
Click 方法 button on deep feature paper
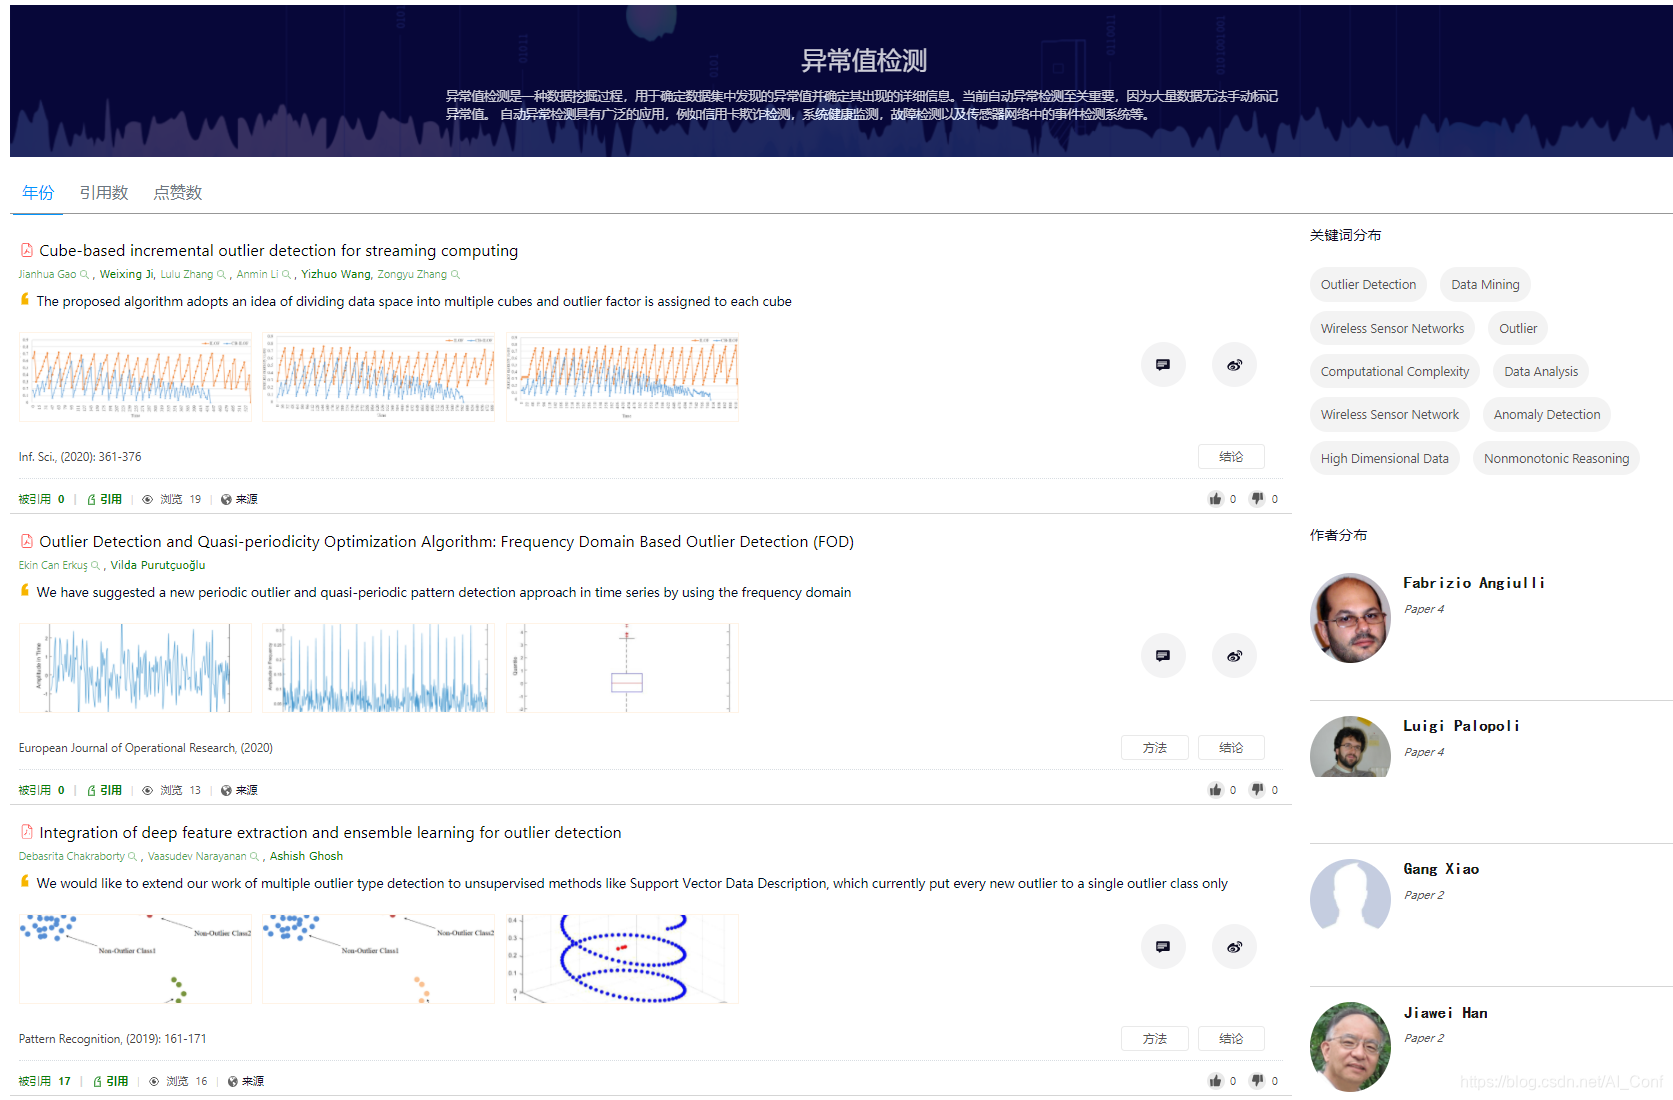1155,1039
